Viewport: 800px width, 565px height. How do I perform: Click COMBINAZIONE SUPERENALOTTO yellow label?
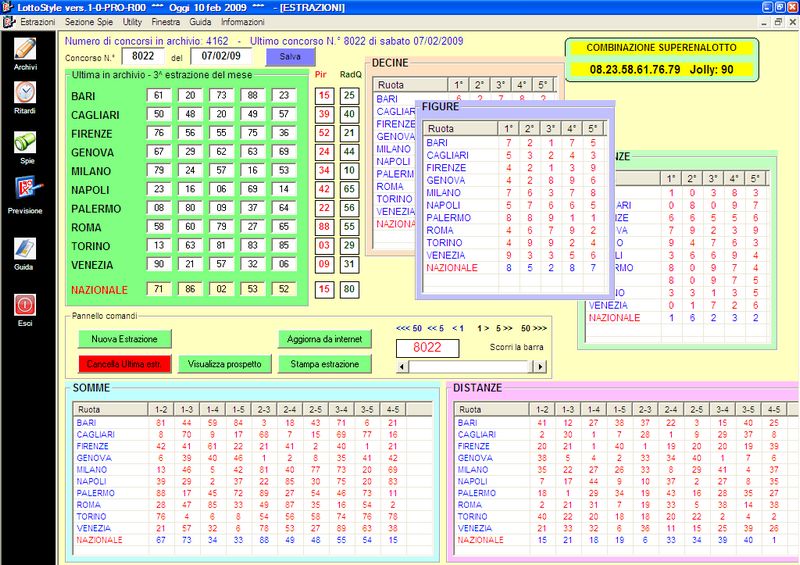662,47
